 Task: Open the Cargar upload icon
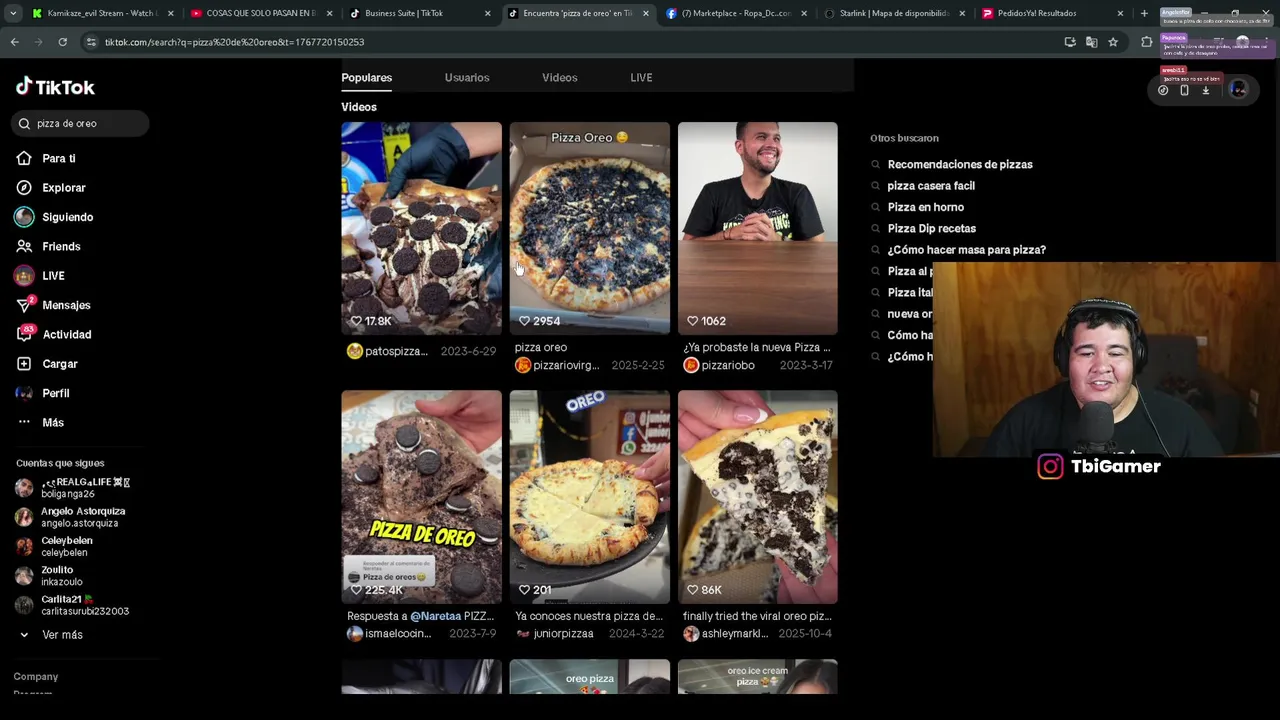point(24,364)
